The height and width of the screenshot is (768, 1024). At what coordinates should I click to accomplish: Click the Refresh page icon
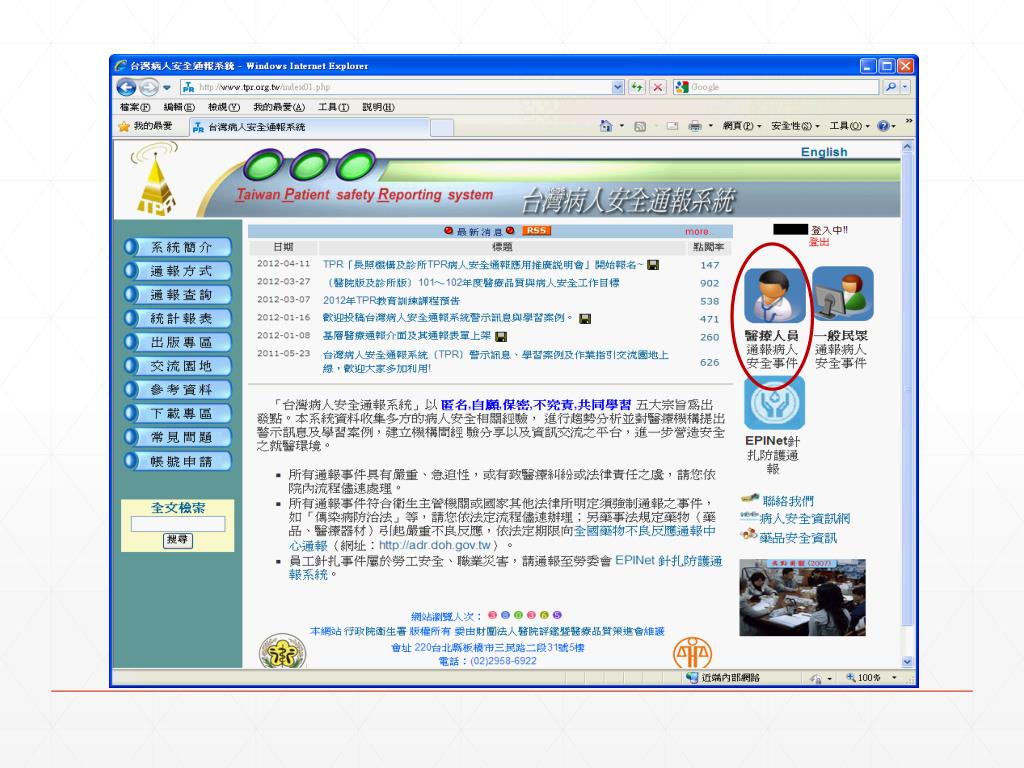(637, 87)
